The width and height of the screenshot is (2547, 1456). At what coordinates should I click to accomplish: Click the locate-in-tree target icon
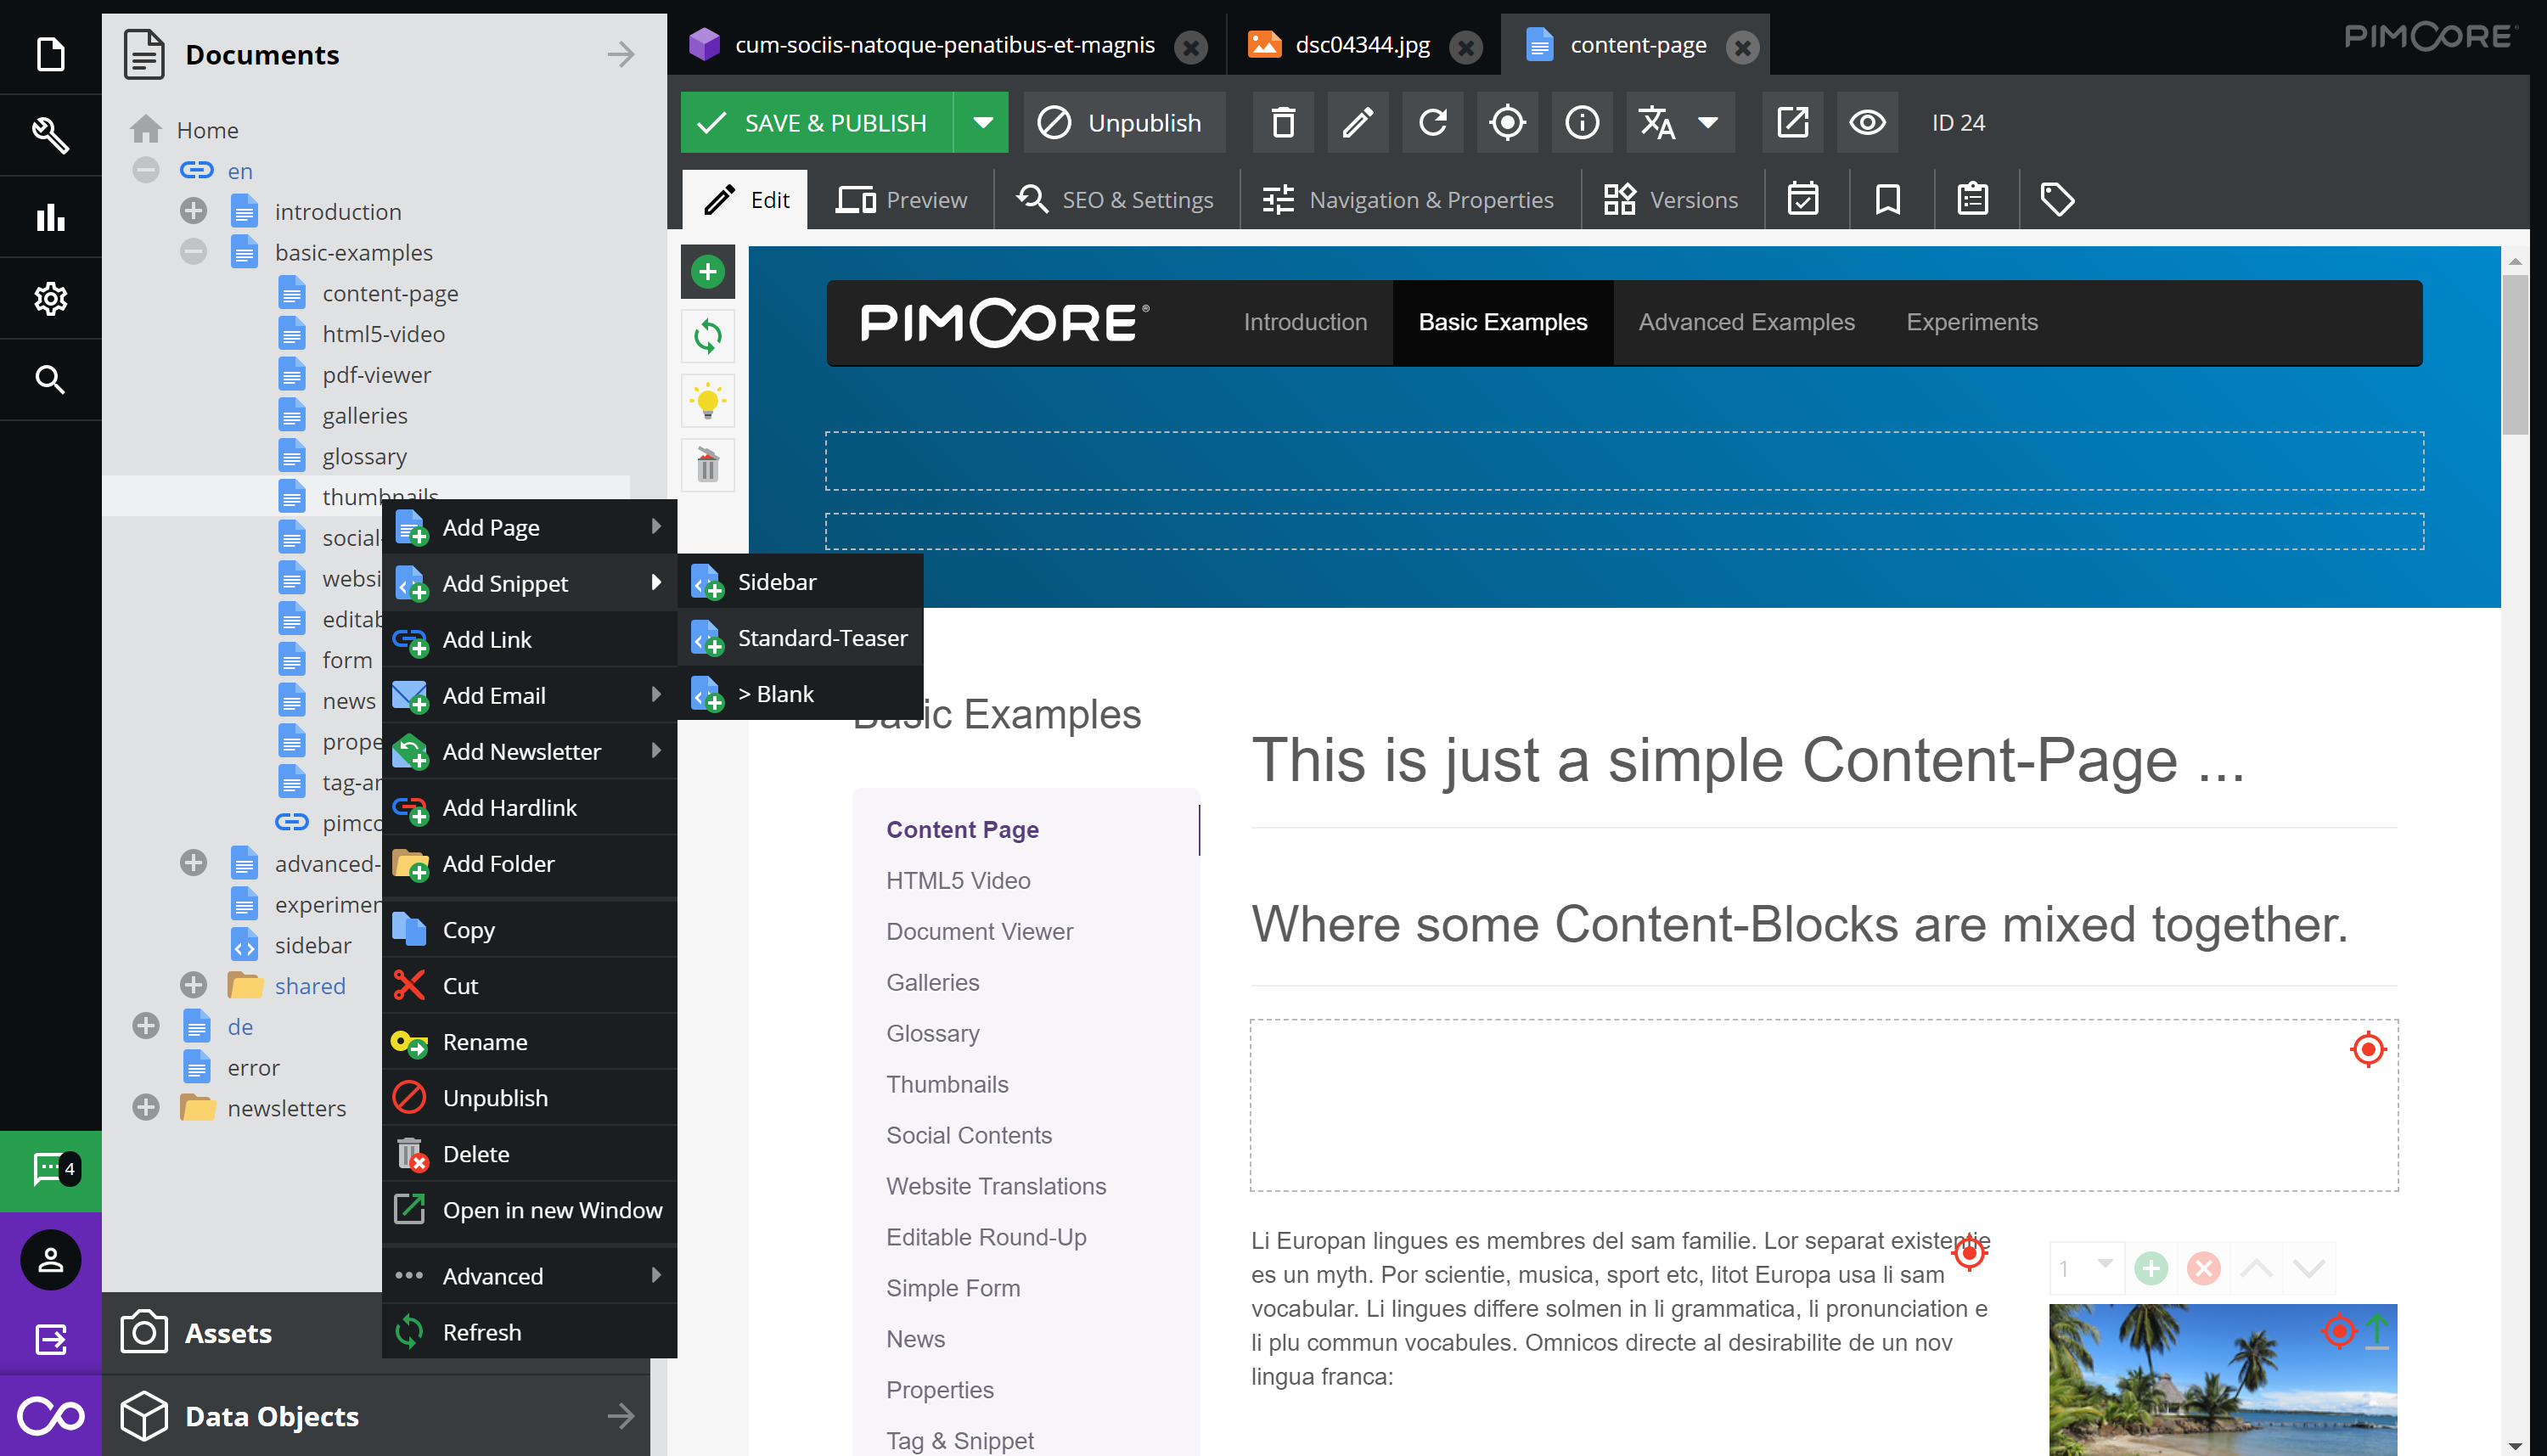click(1507, 123)
